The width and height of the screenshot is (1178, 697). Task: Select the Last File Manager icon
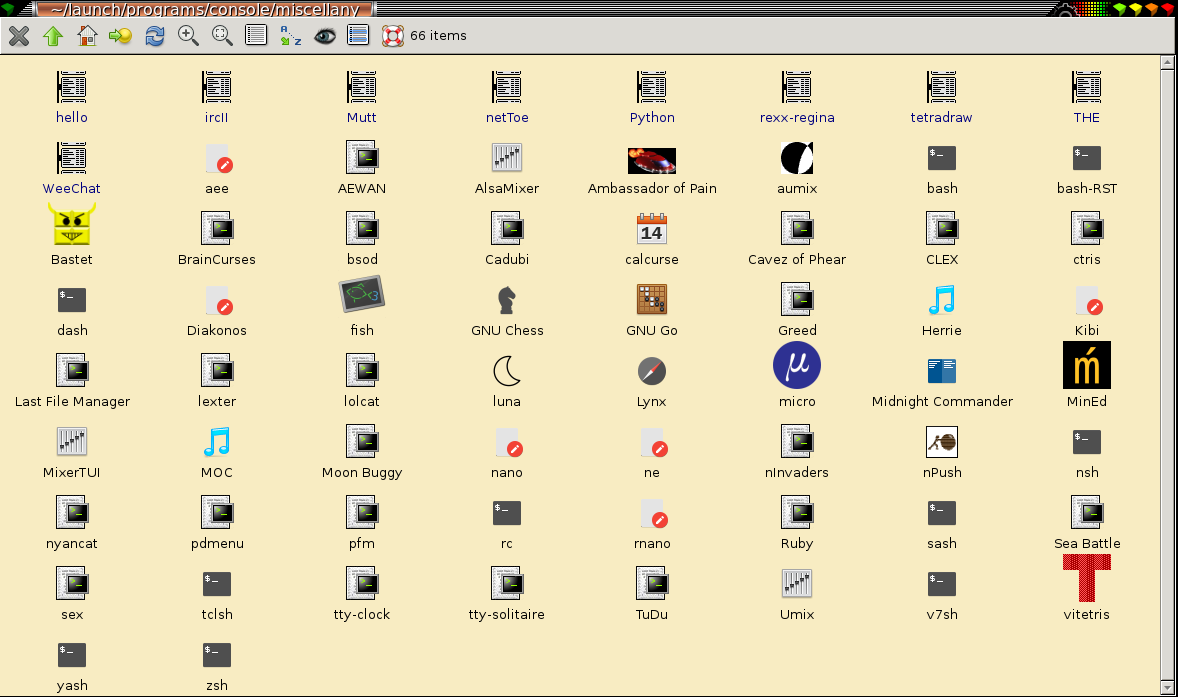click(72, 370)
